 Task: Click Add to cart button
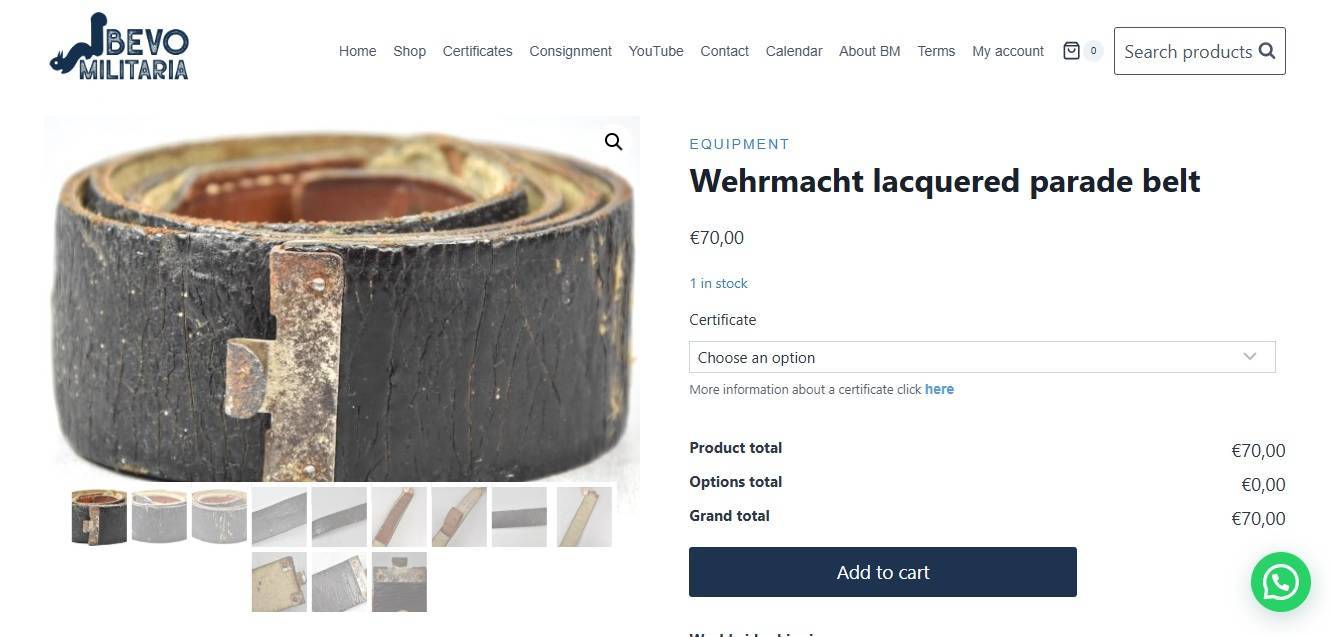883,572
